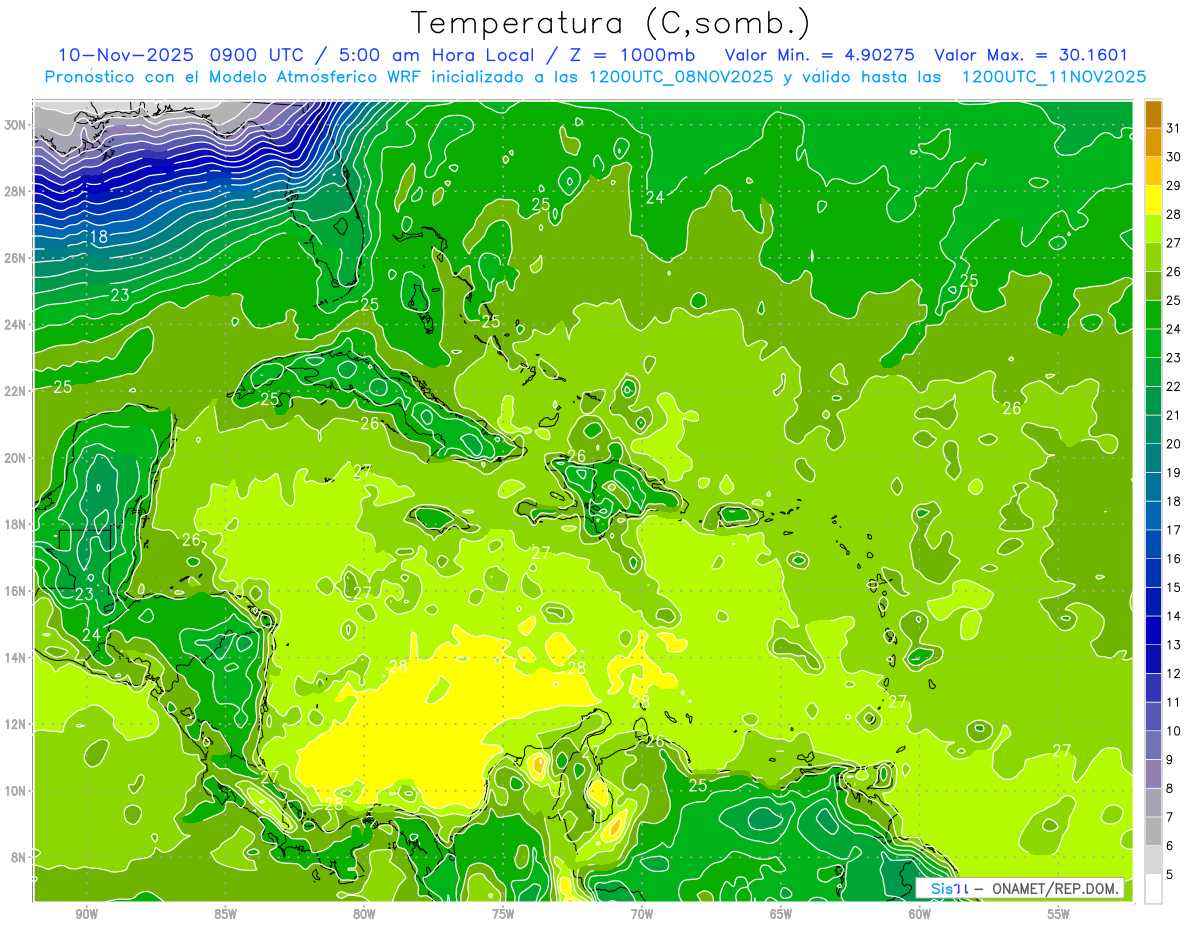Image resolution: width=1200 pixels, height=927 pixels.
Task: Click the "75W" longitude label
Action: (503, 914)
